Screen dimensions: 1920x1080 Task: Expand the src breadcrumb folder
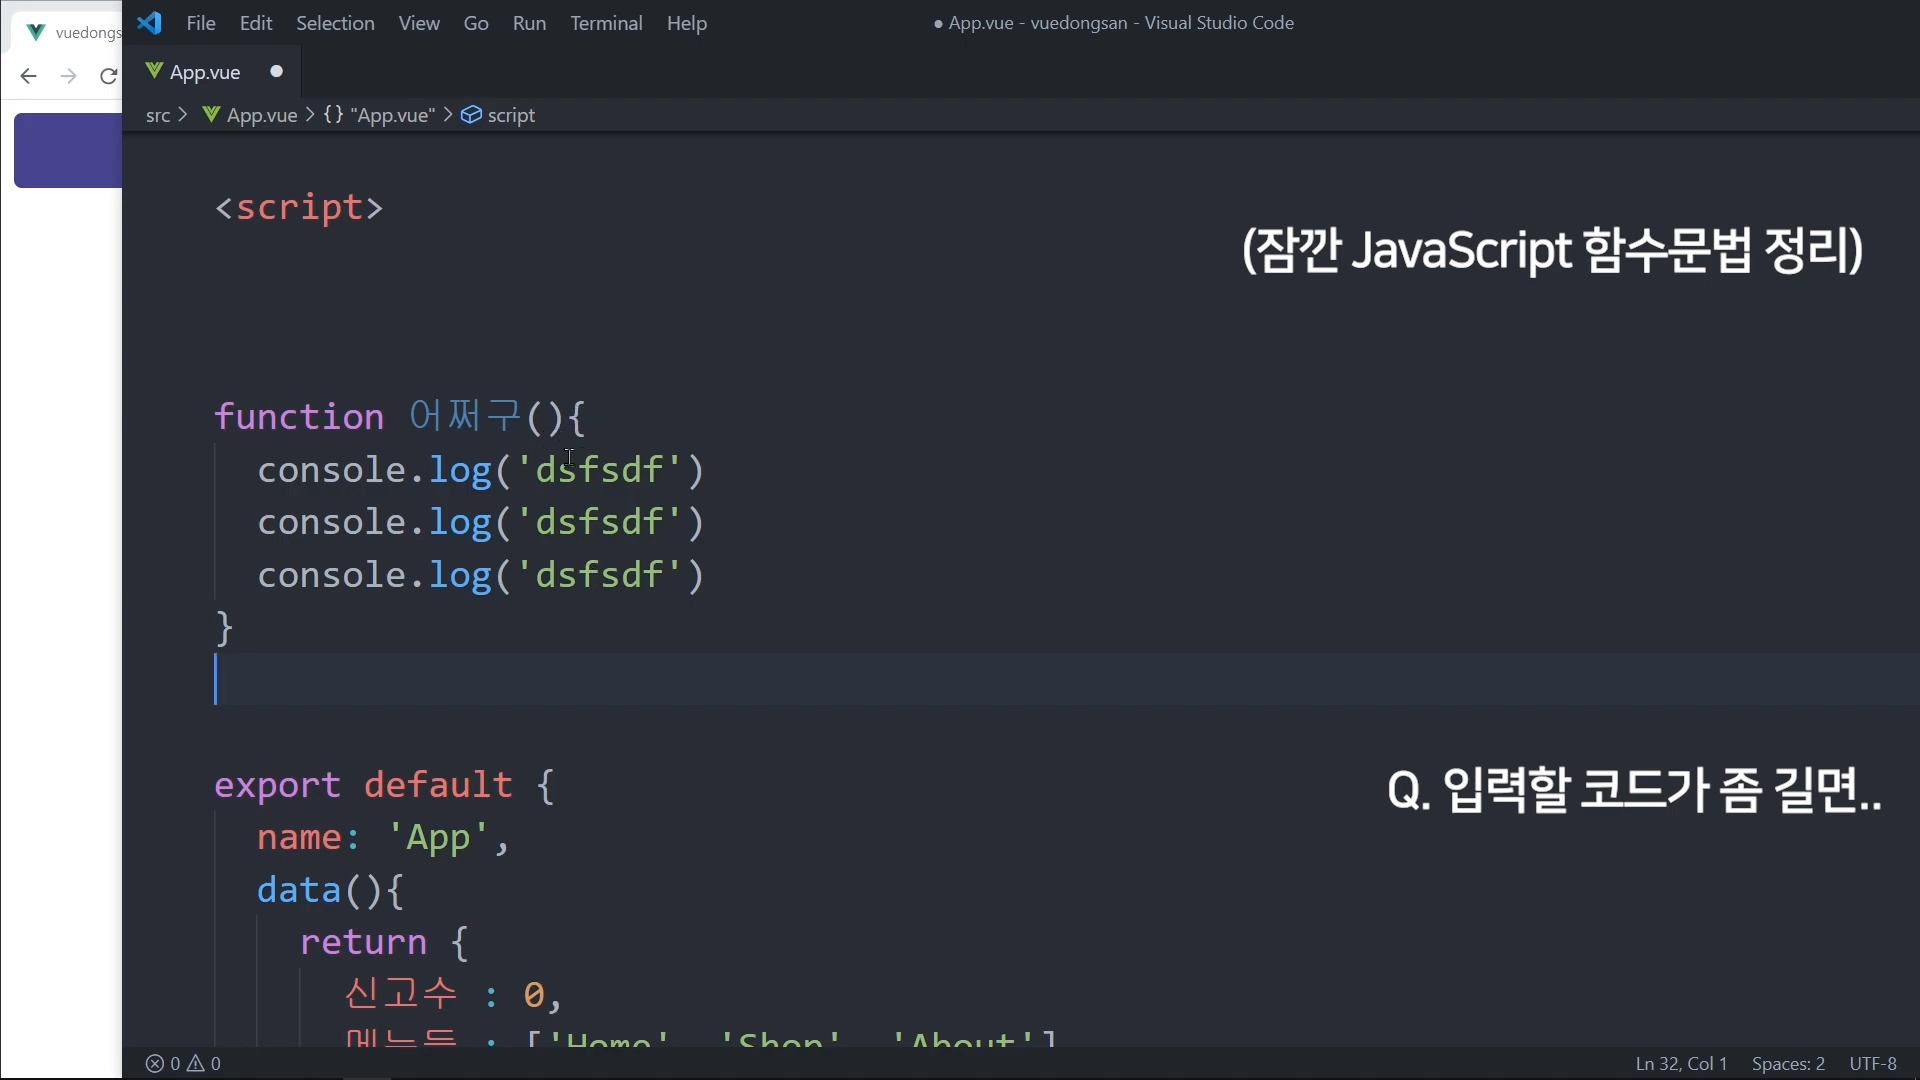[x=158, y=115]
